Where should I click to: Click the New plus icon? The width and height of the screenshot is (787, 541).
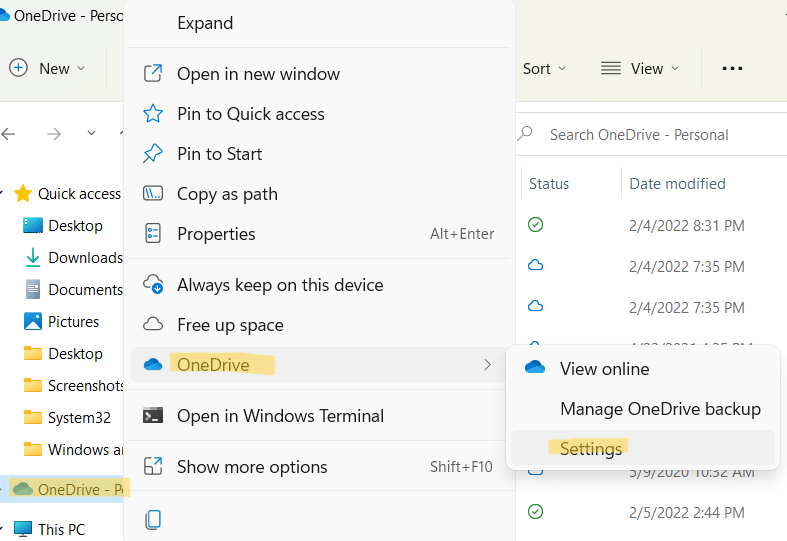[x=19, y=68]
